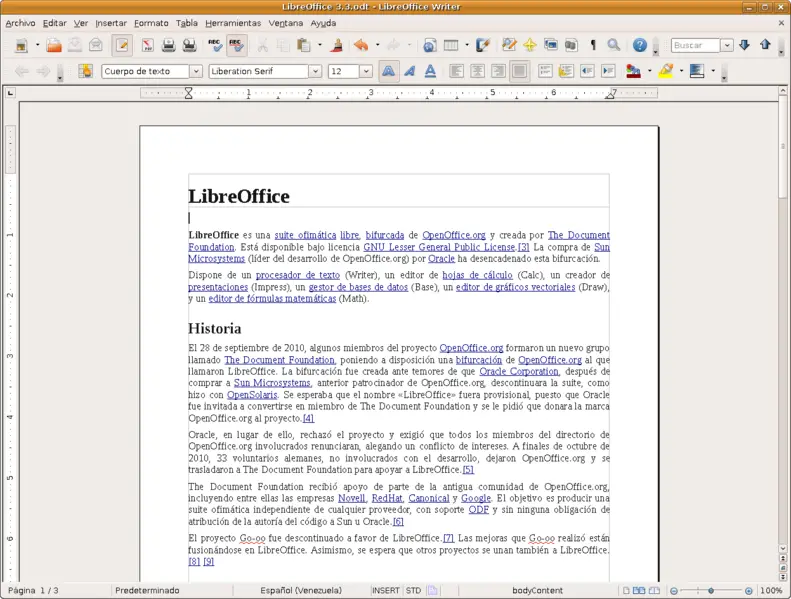Expand the Liberation Serif font name dropdown
The height and width of the screenshot is (599, 791).
tap(315, 72)
